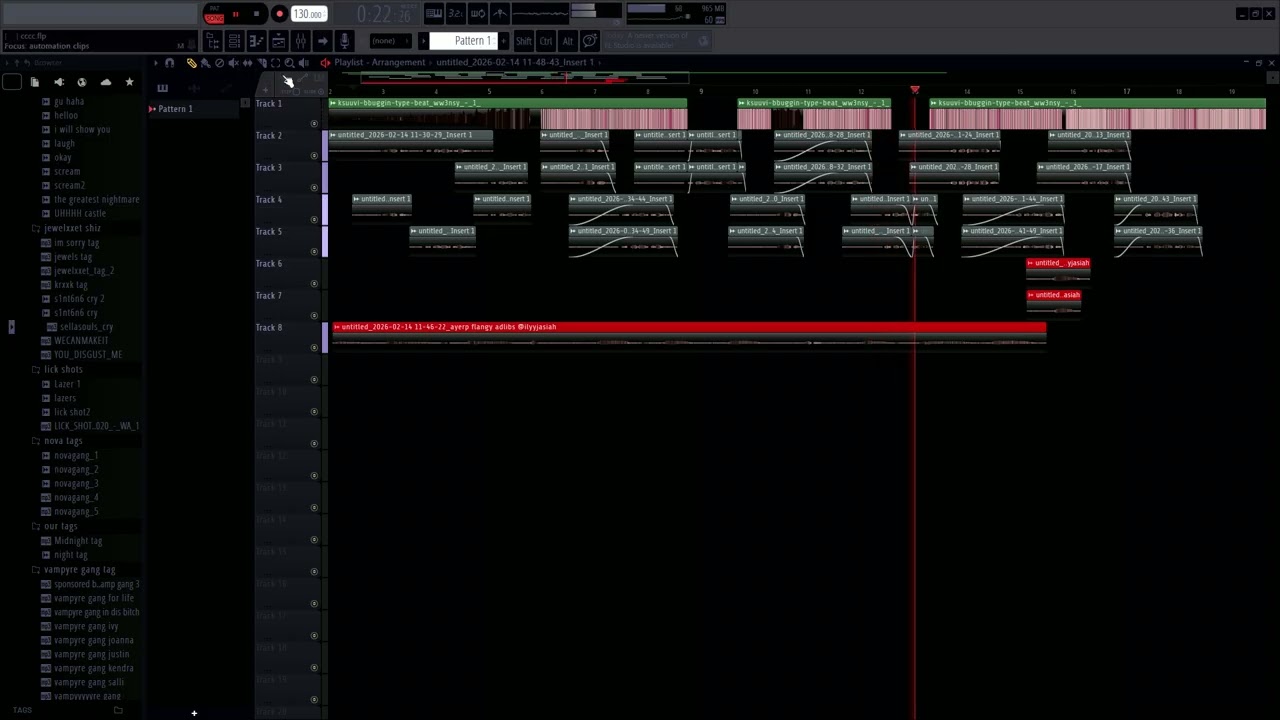Open the cloud tab icon in Browser

(x=106, y=82)
